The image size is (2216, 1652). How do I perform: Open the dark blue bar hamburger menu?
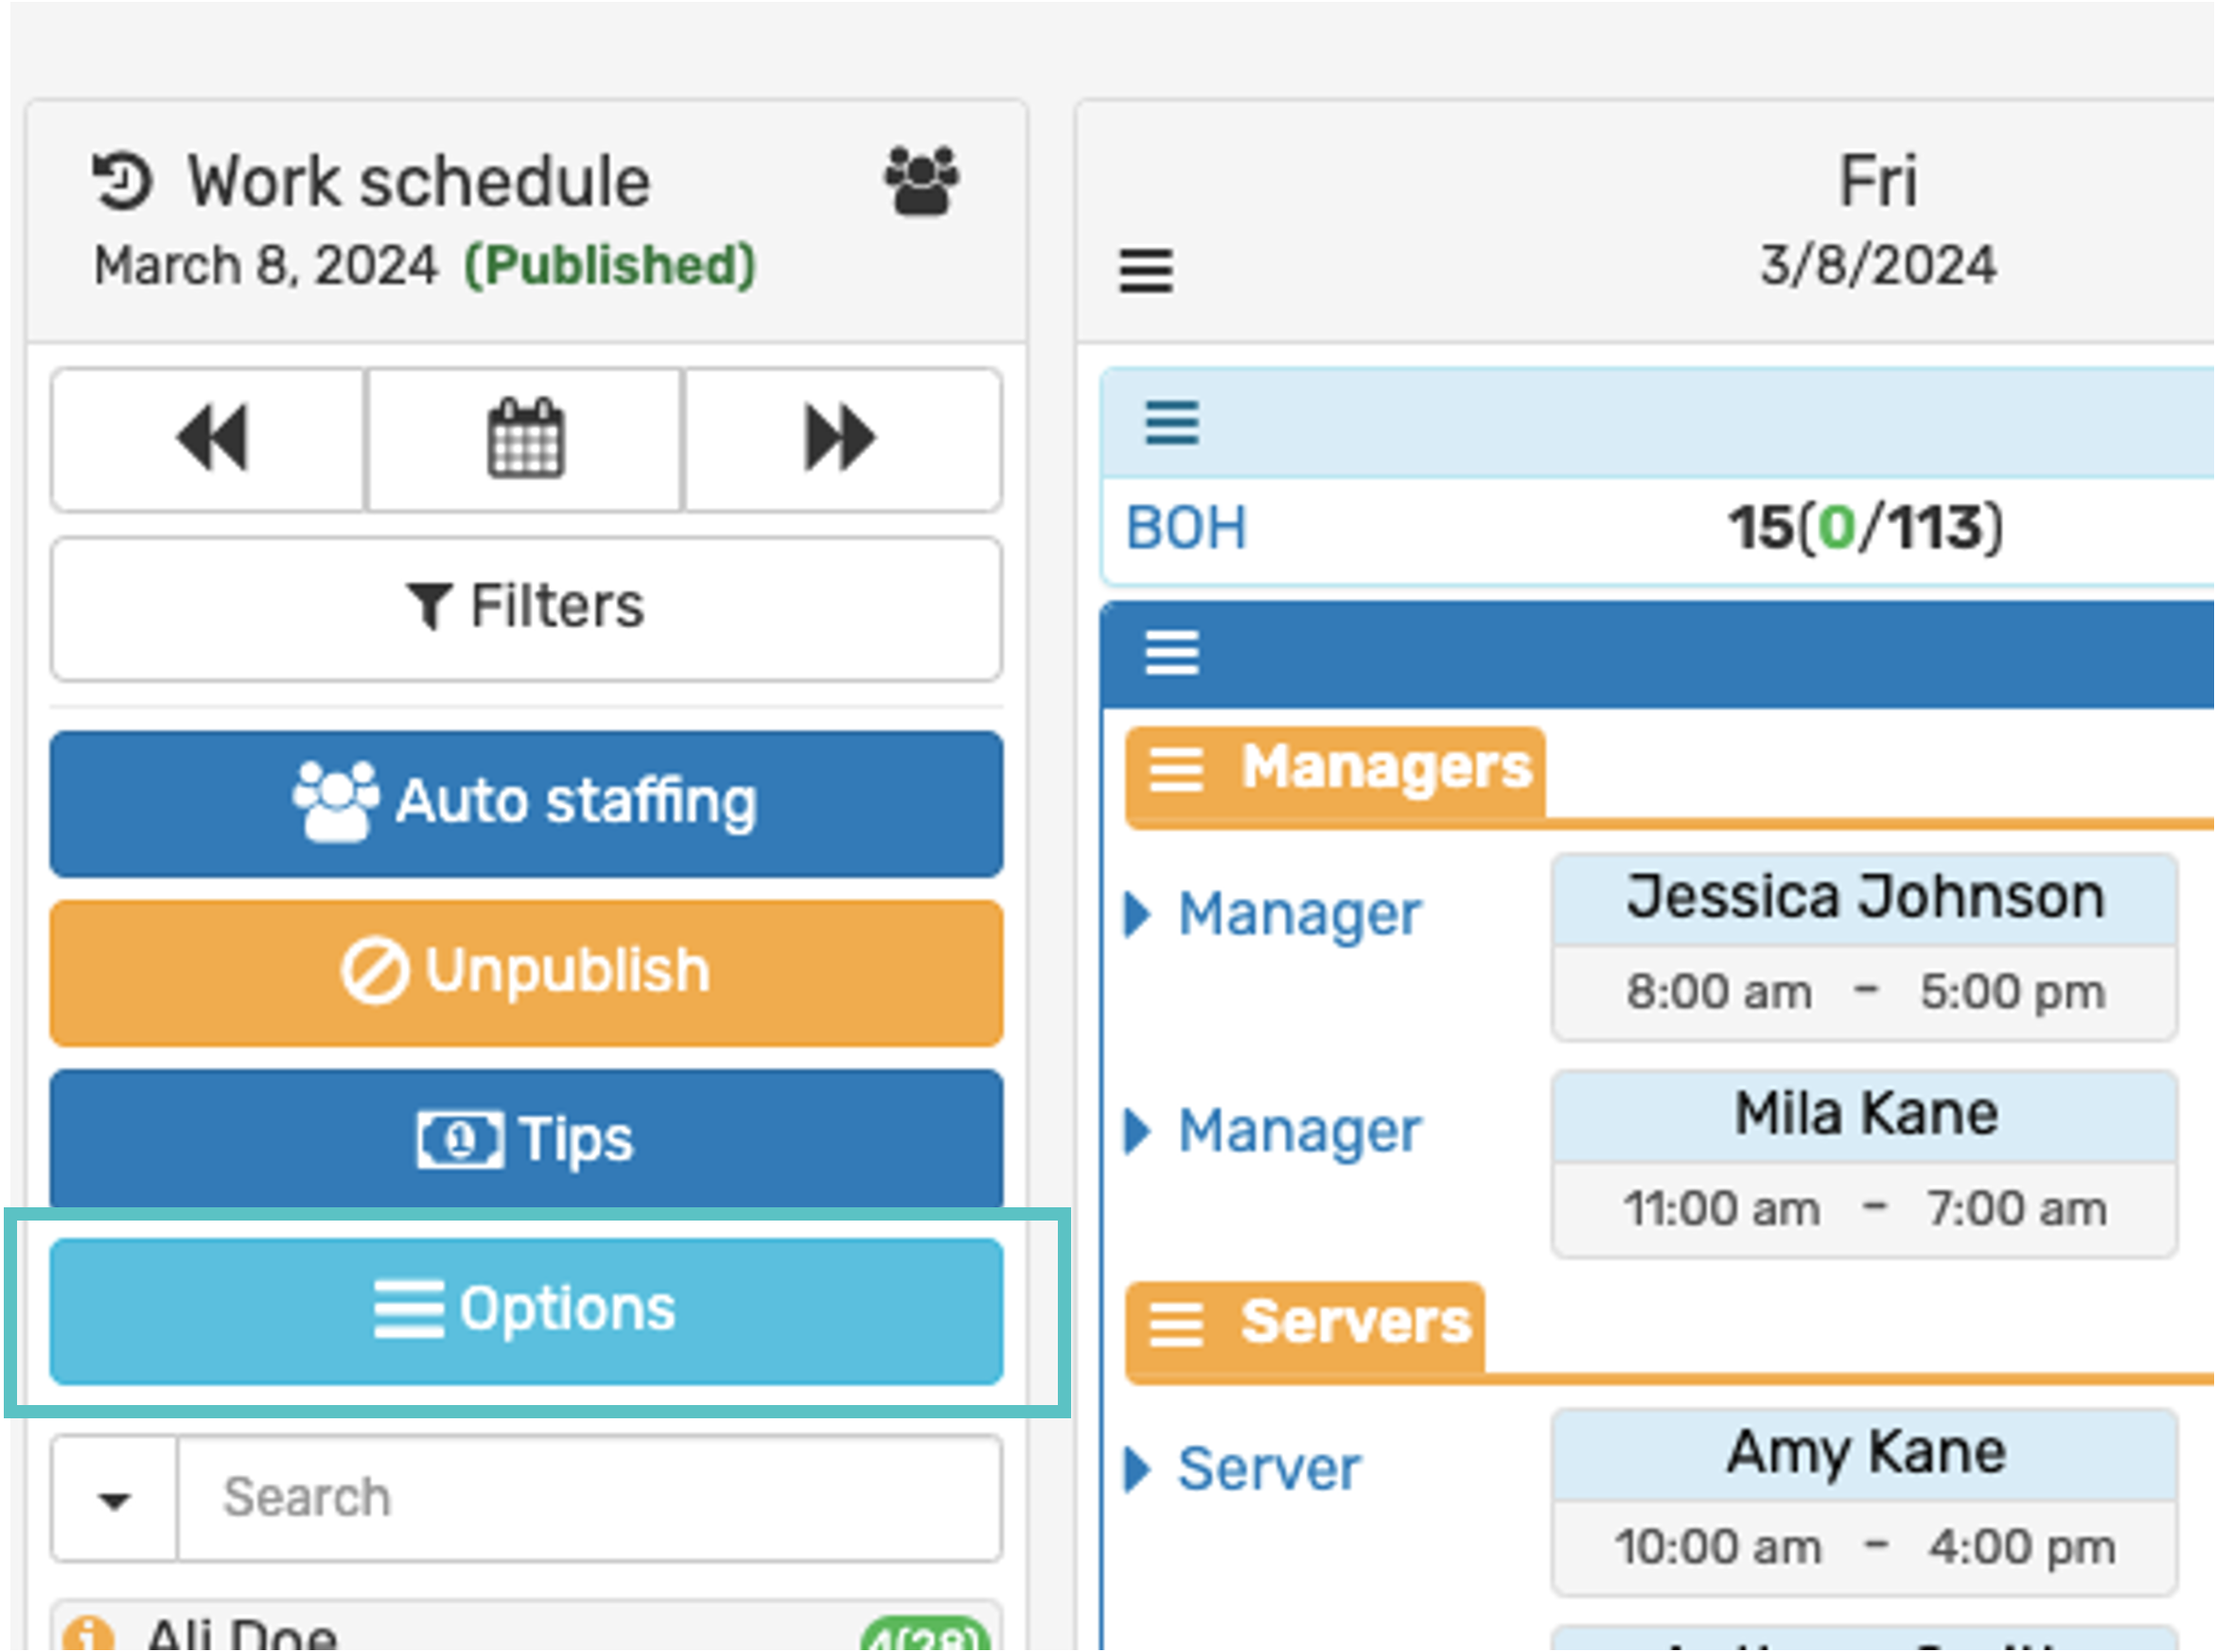pos(1172,653)
